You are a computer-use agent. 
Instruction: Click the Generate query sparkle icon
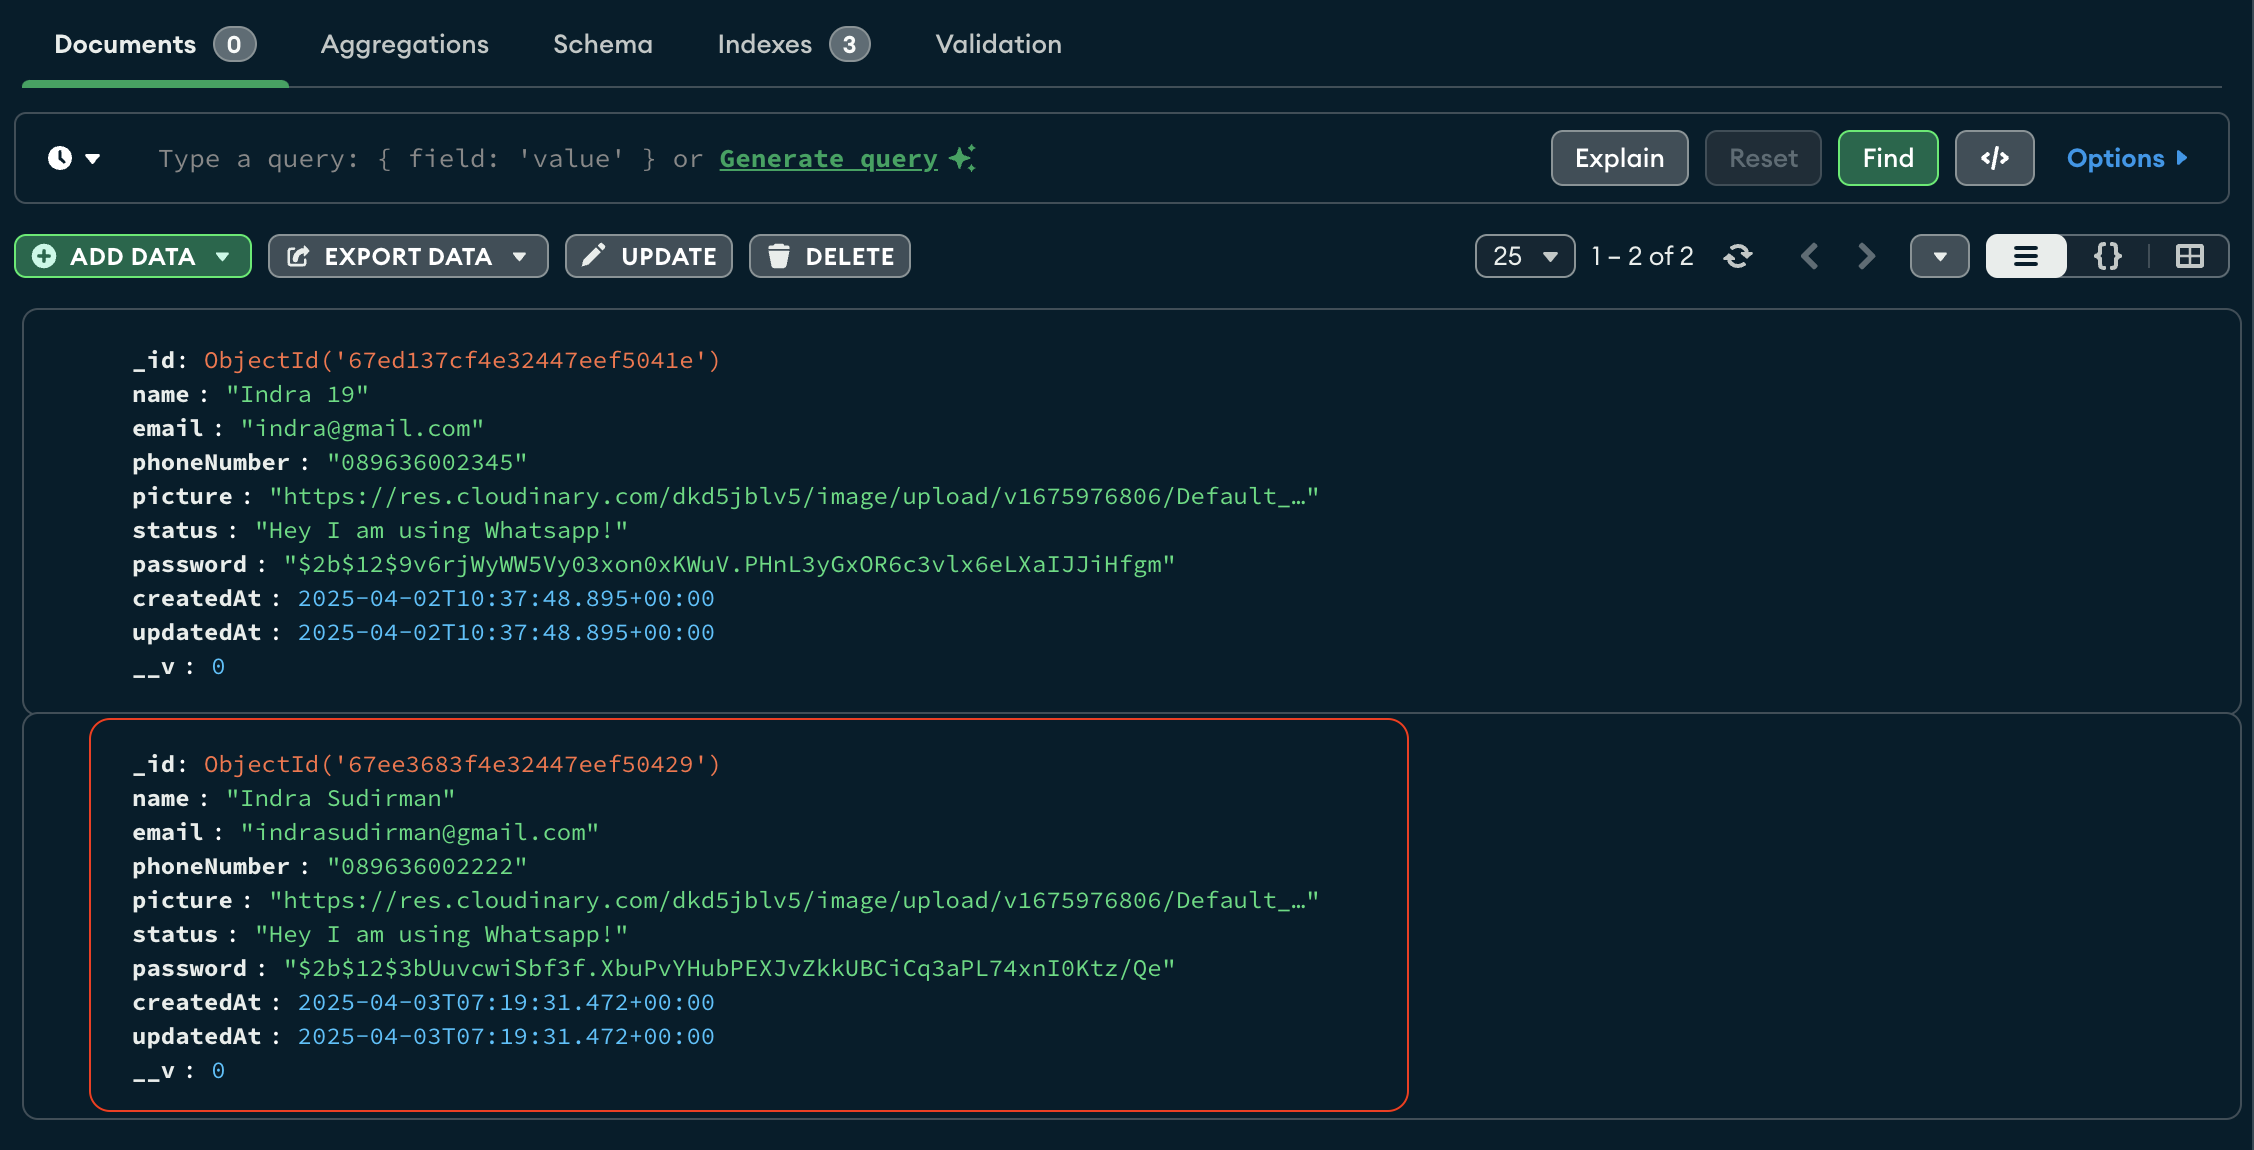[x=961, y=158]
